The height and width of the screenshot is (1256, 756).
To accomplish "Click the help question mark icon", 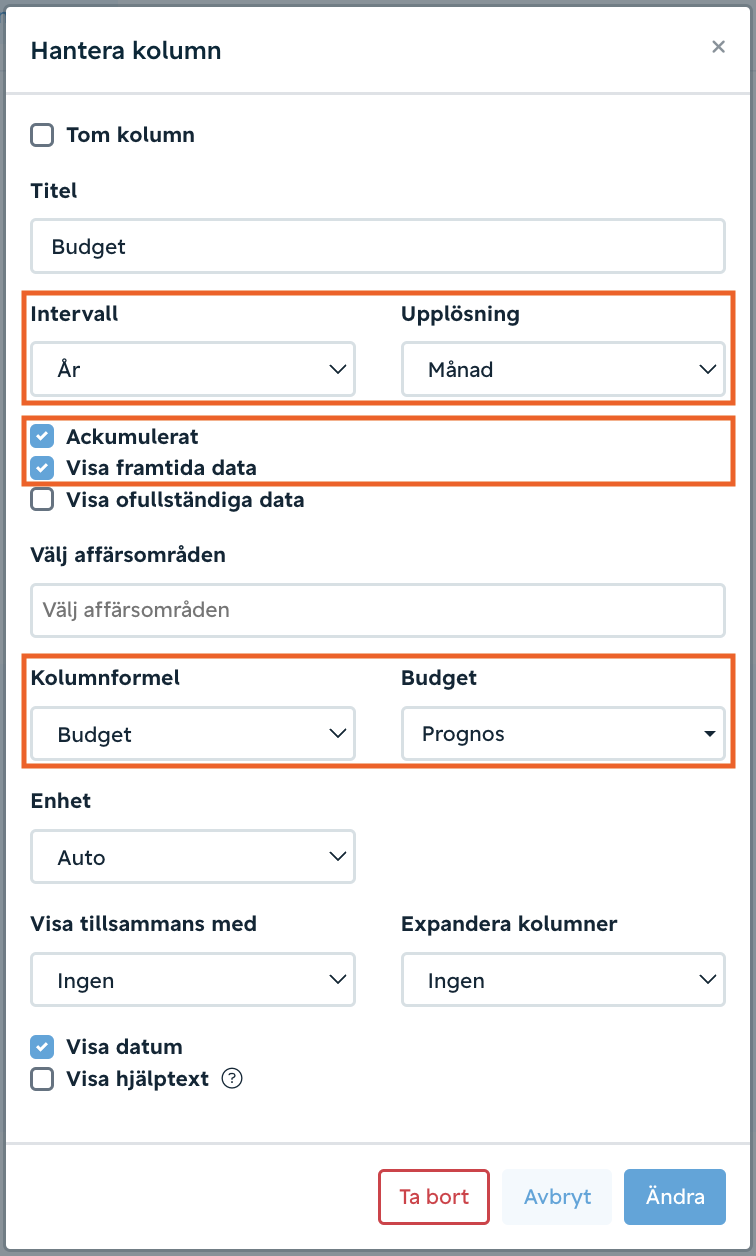I will click(232, 1079).
